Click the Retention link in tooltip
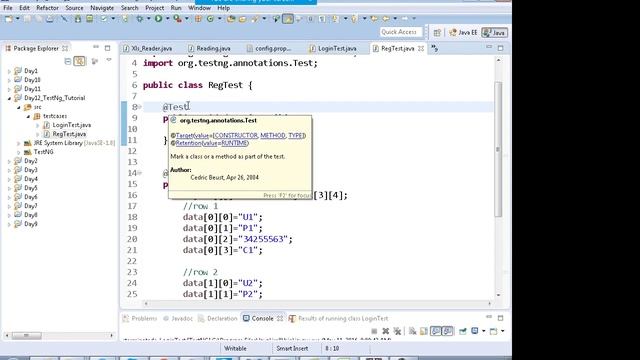Viewport: 640px width, 360px height. (x=188, y=143)
